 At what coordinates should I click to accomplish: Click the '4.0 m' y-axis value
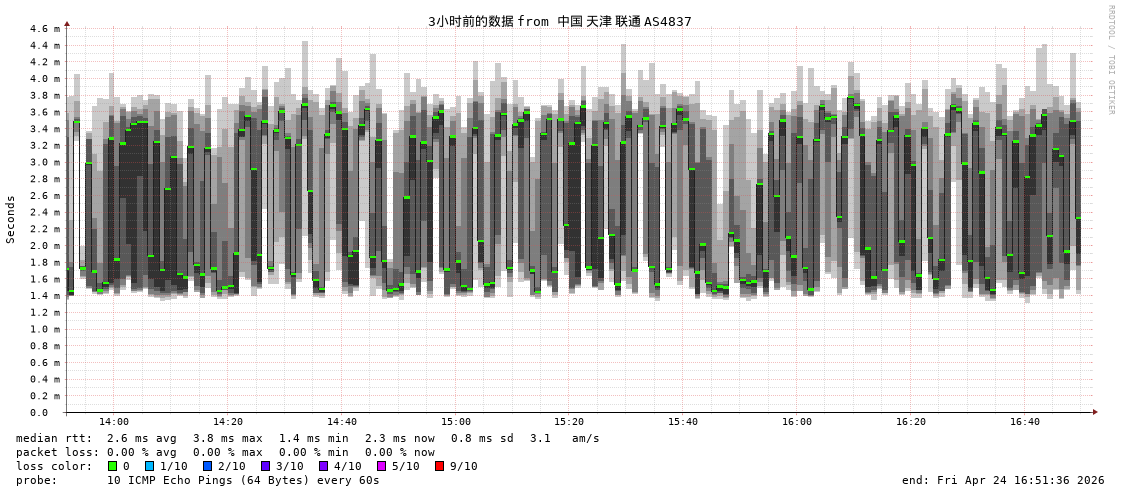45,79
